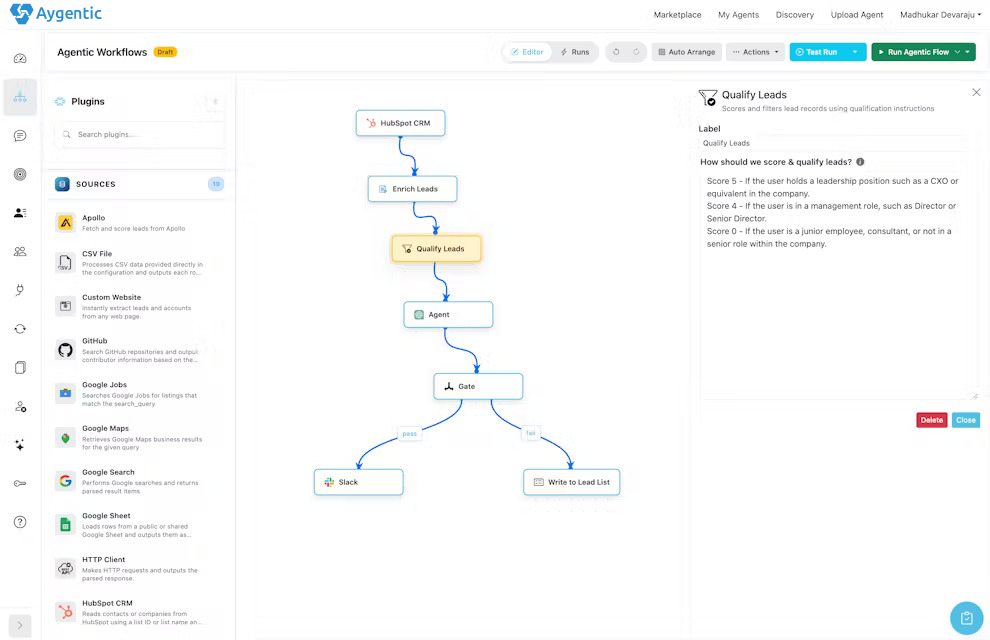
Task: Open the Test Run dropdown arrow
Action: pos(855,52)
